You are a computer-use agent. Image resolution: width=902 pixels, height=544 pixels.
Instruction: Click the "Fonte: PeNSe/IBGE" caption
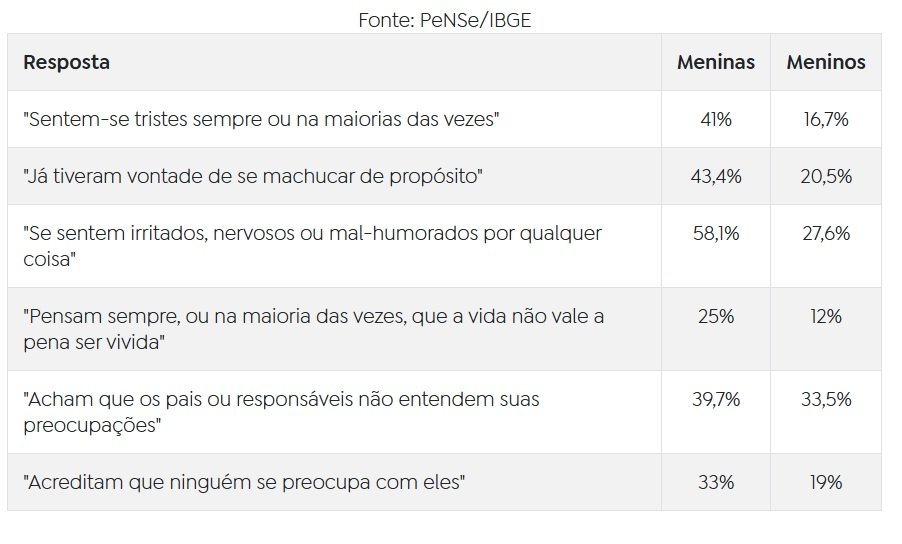(x=444, y=19)
